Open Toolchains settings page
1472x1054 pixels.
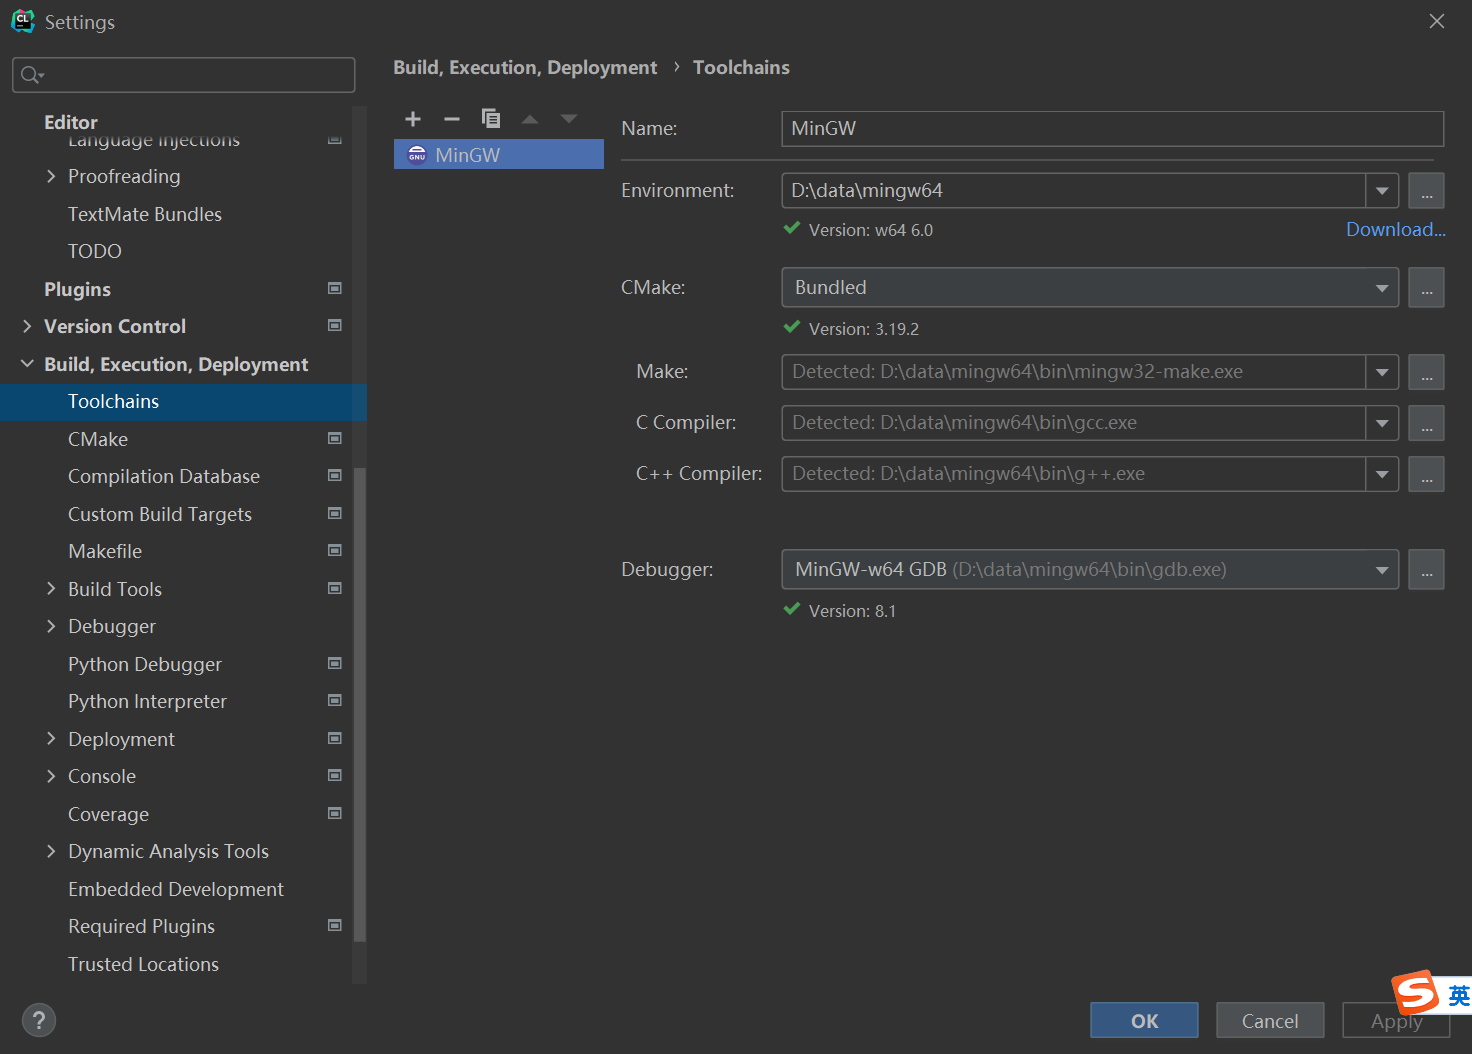pyautogui.click(x=183, y=402)
